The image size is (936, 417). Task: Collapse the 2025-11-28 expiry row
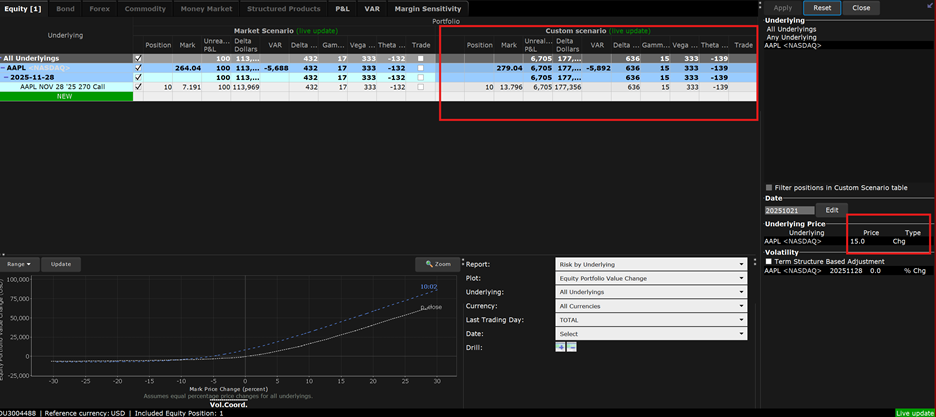(6, 78)
